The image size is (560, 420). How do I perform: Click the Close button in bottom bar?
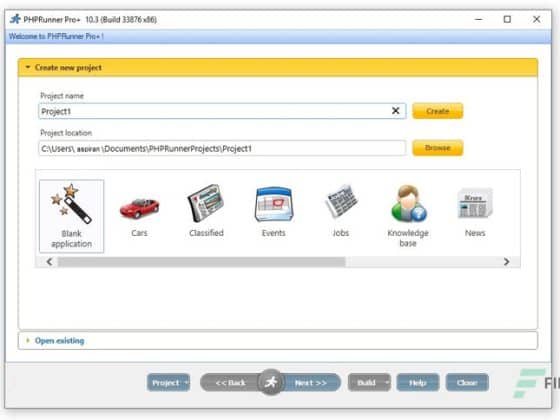click(467, 382)
